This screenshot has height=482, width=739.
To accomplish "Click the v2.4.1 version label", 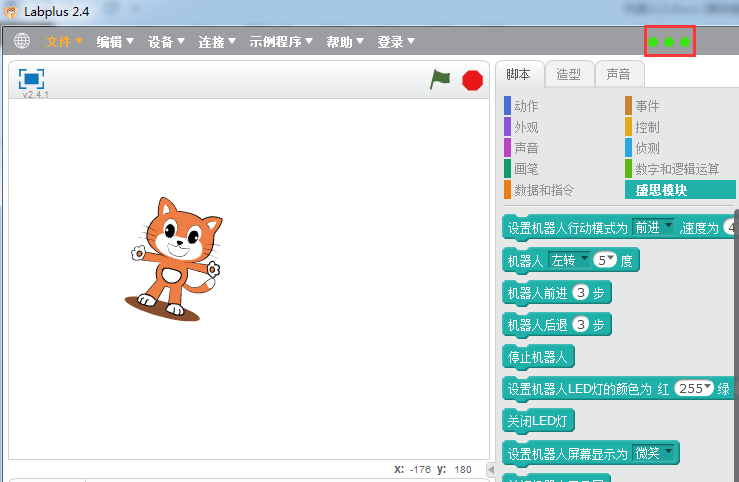I will 35,94.
